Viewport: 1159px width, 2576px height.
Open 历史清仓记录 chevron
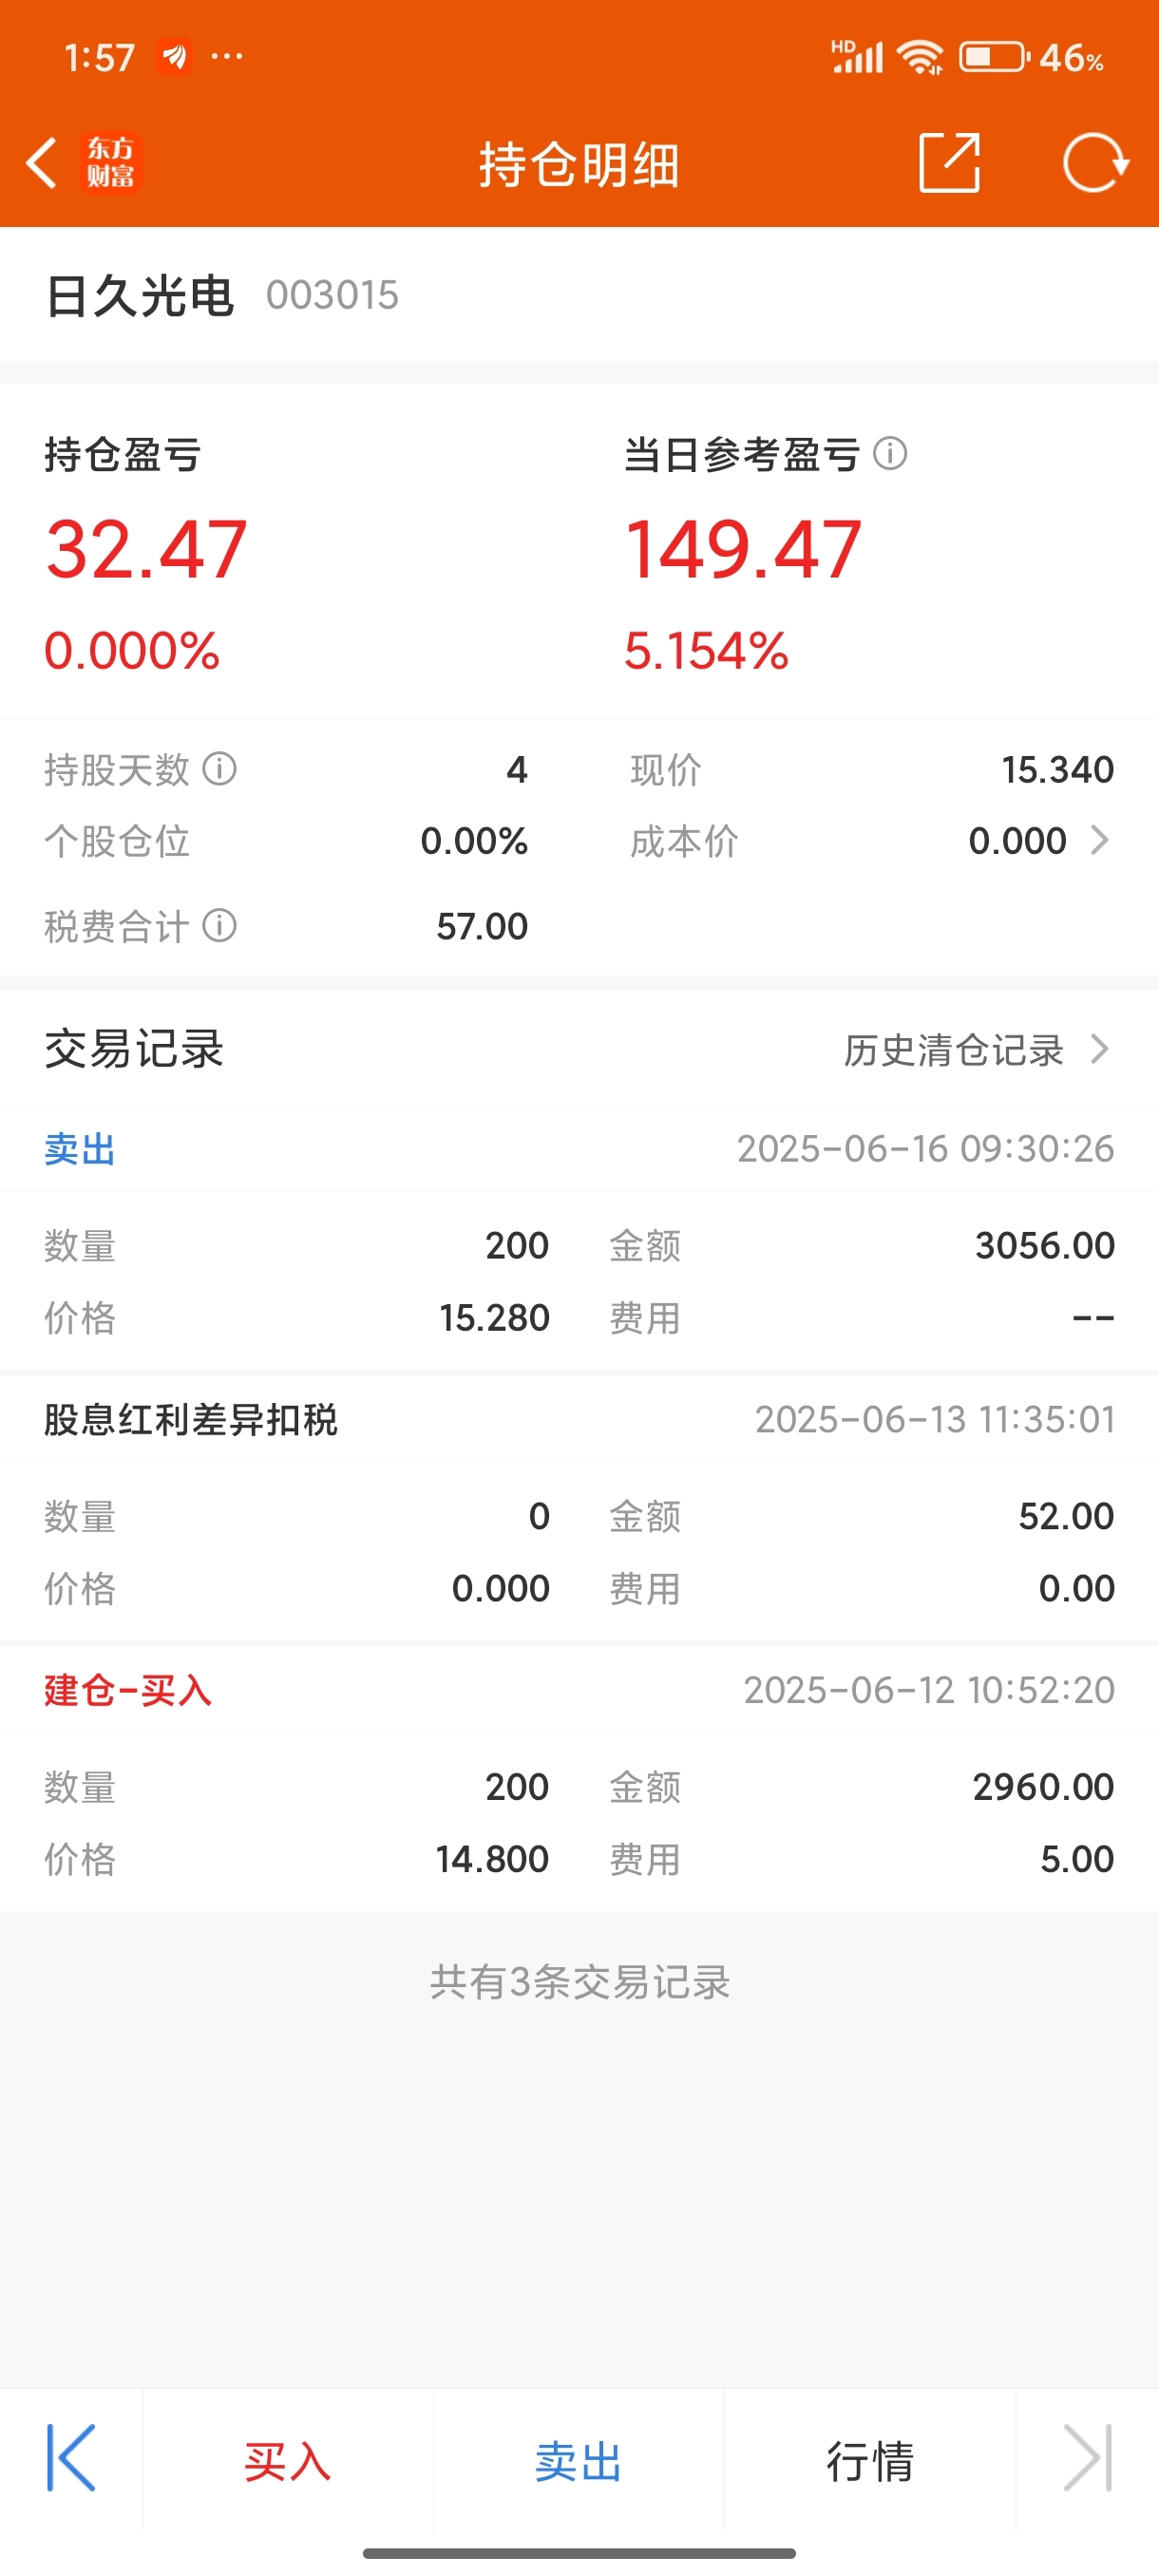point(1099,1049)
